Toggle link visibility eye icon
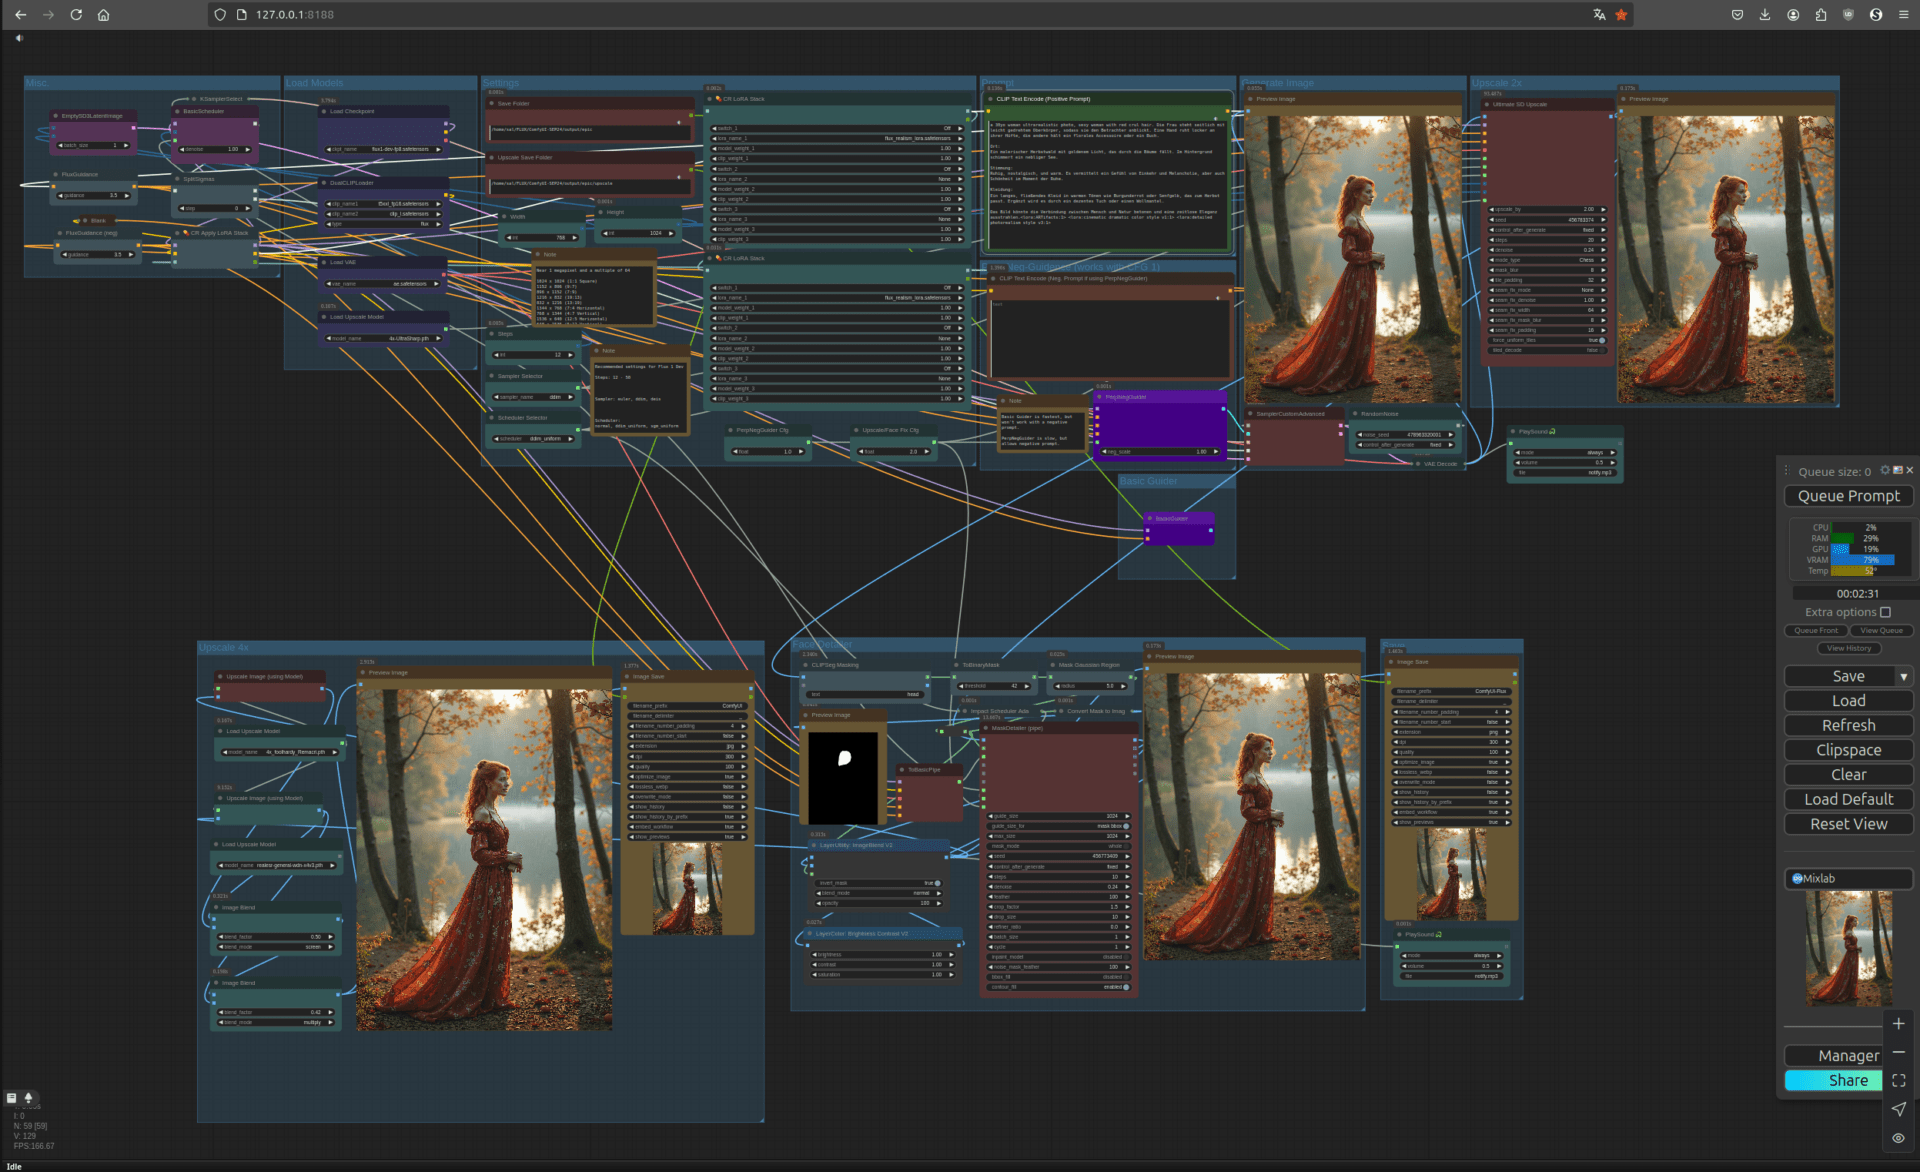This screenshot has height=1172, width=1920. (x=1898, y=1138)
